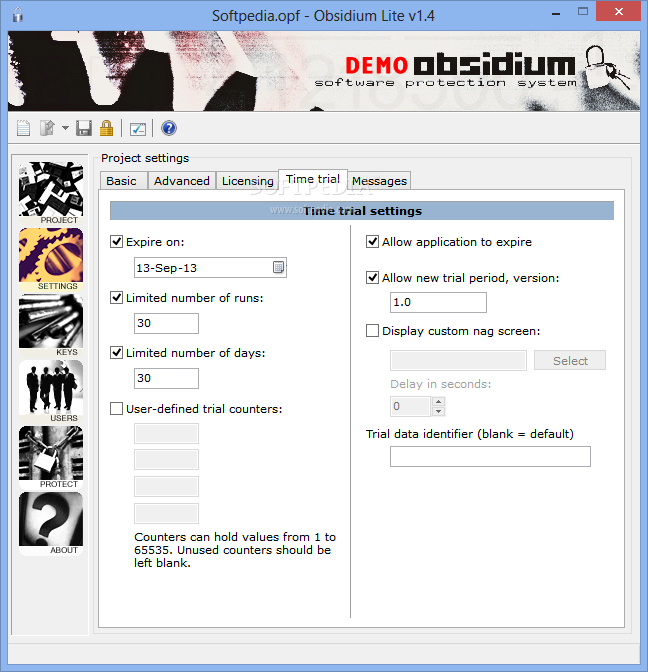Minimize the Obsidium Lite window

[556, 13]
